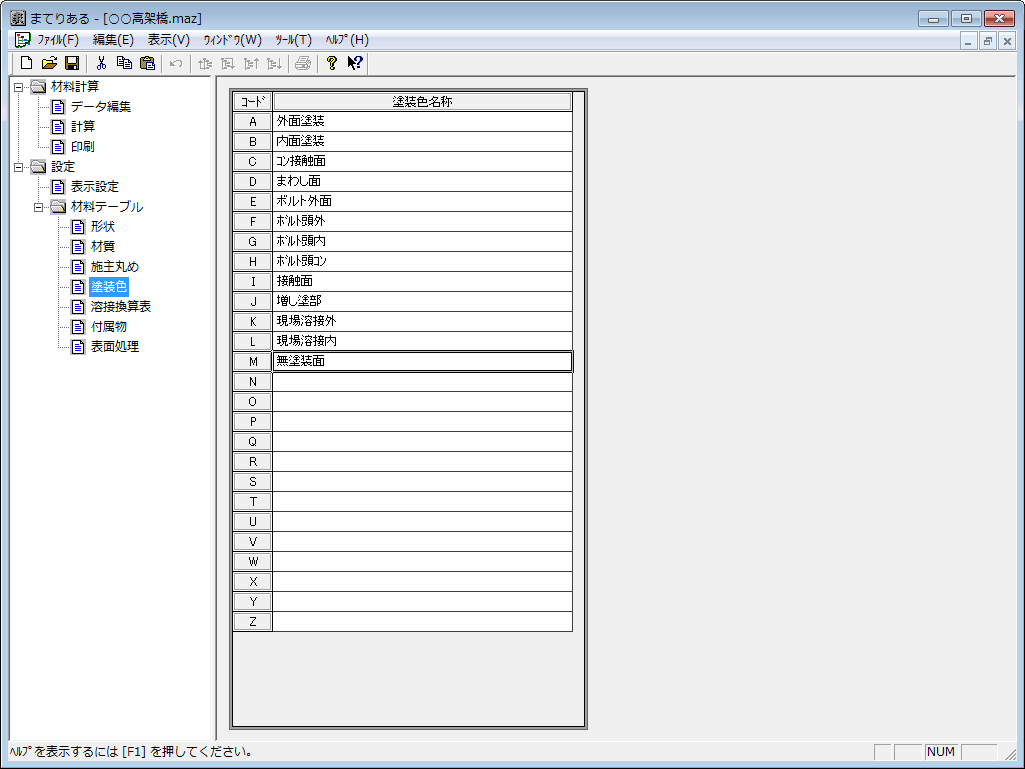Open About via the yellow question mark icon

332,63
